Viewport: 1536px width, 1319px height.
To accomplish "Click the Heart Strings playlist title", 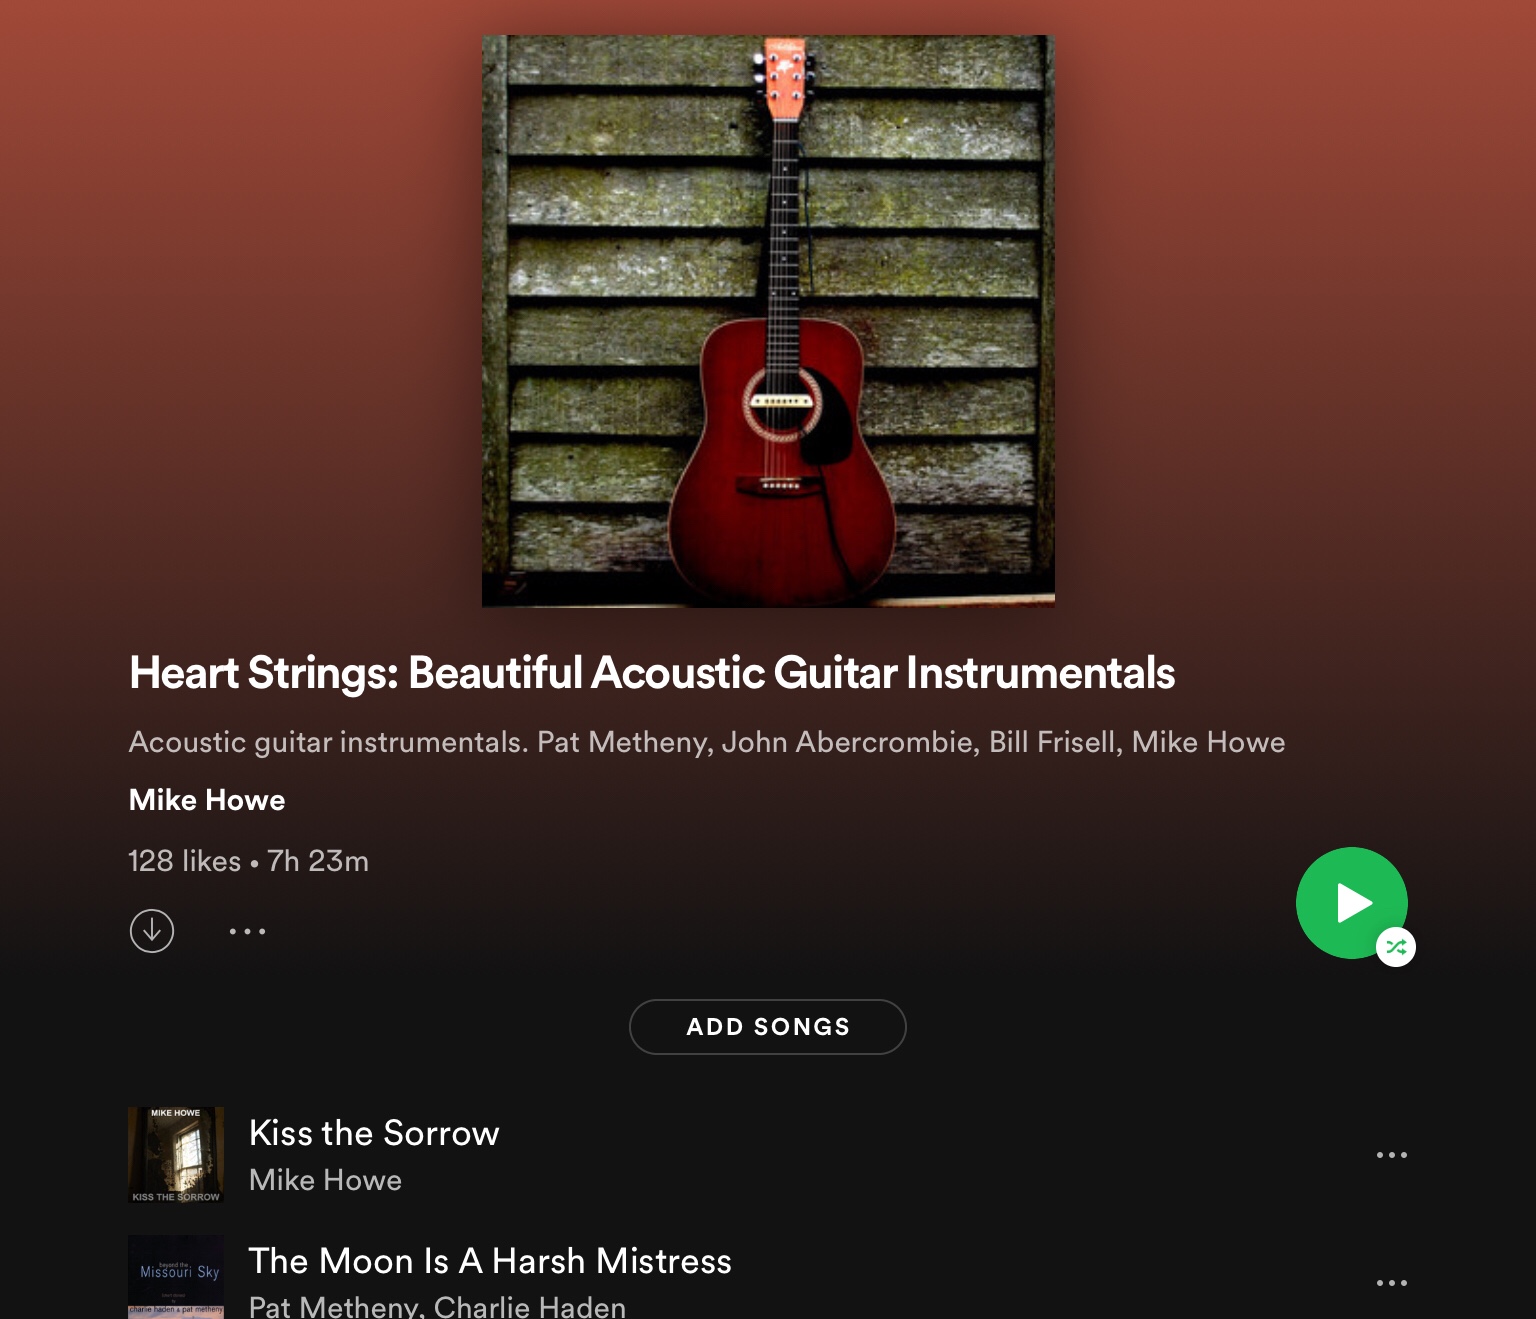I will [x=652, y=673].
